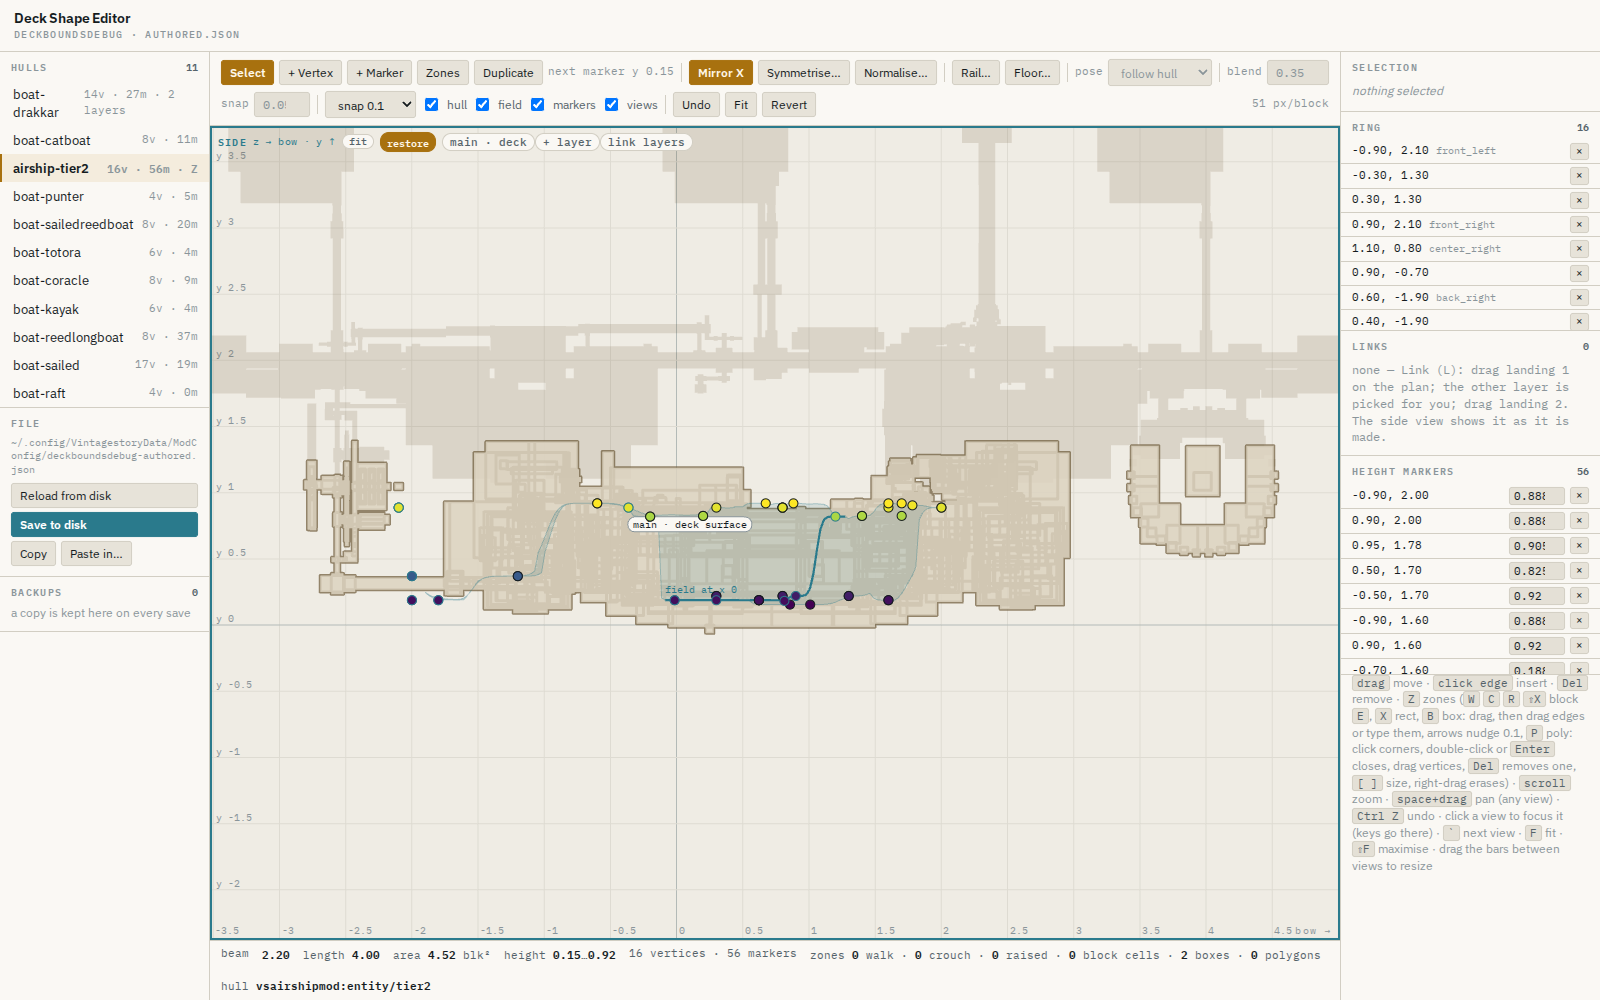Screen dimensions: 1600x1000
Task: Click the snap value input field
Action: (x=281, y=105)
